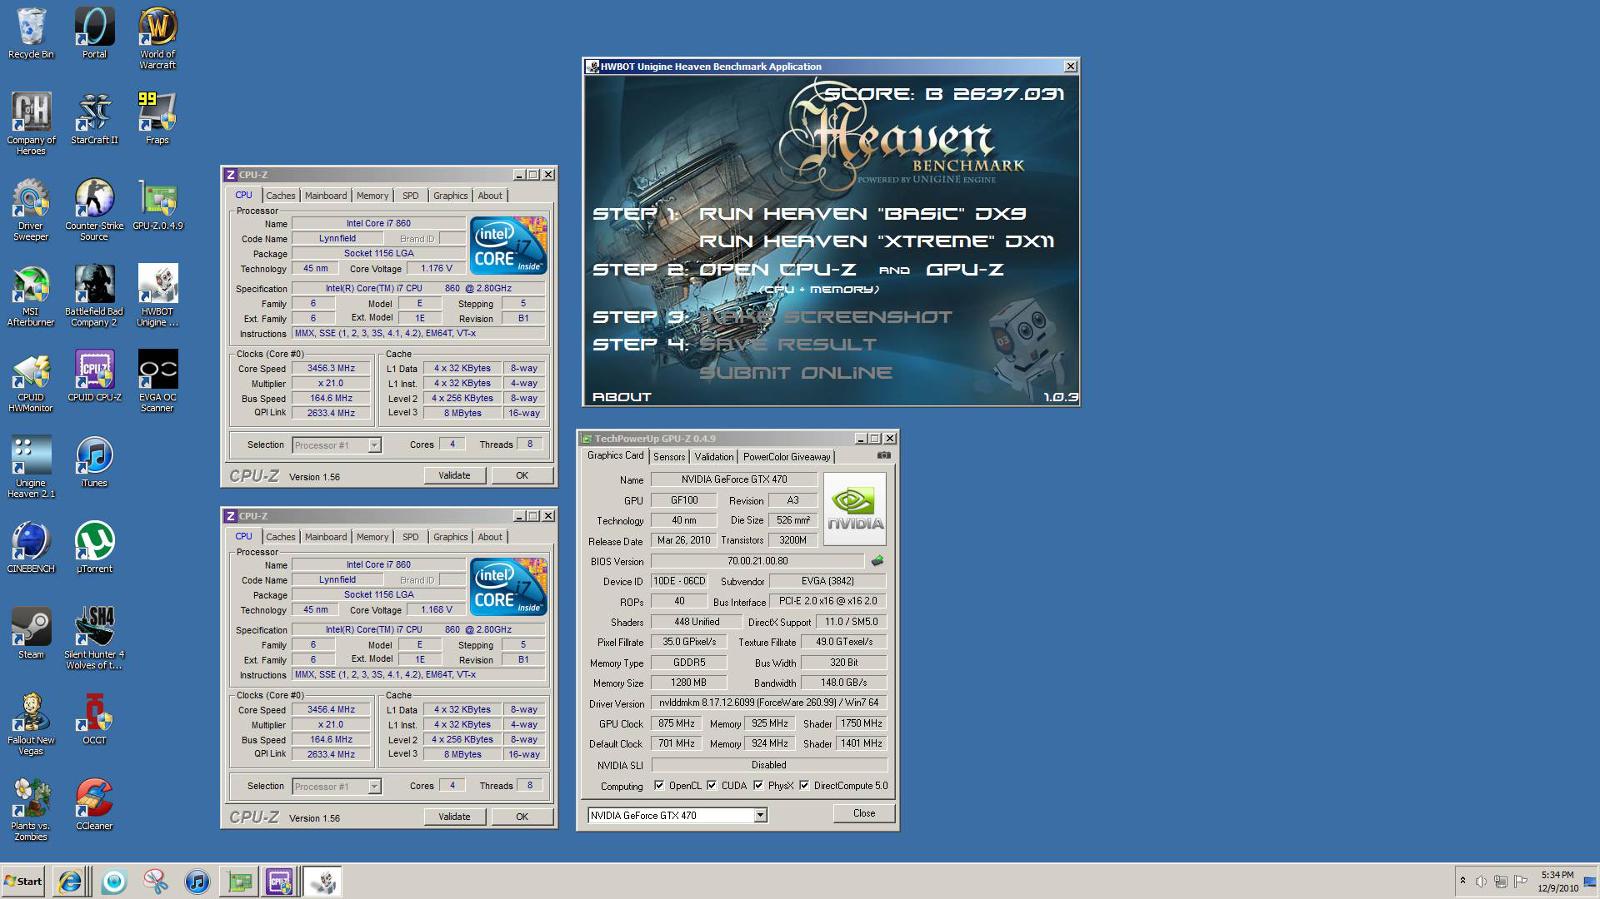Launch CINEBENCH from the desktop
This screenshot has height=899, width=1600.
[31, 547]
